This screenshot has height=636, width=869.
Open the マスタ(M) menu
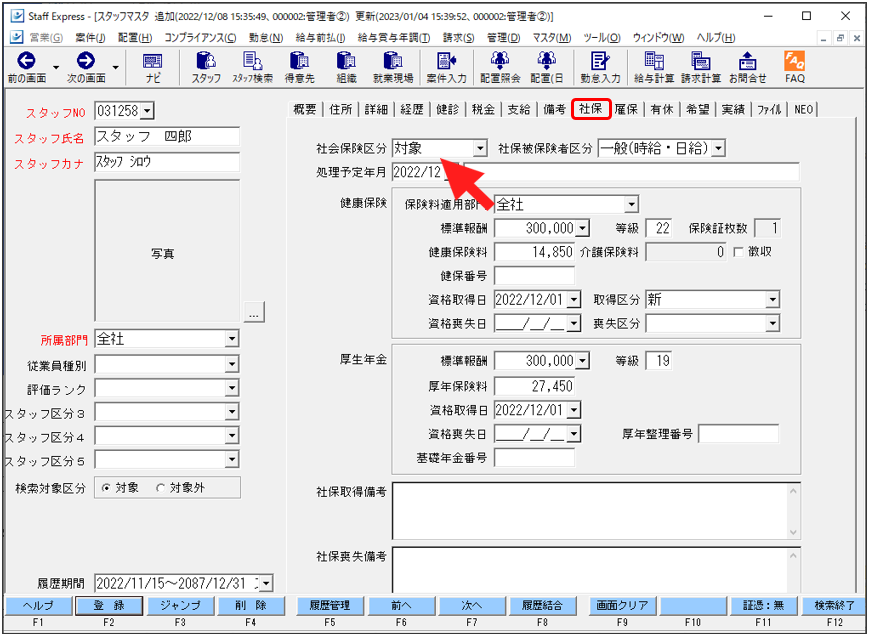coord(552,38)
